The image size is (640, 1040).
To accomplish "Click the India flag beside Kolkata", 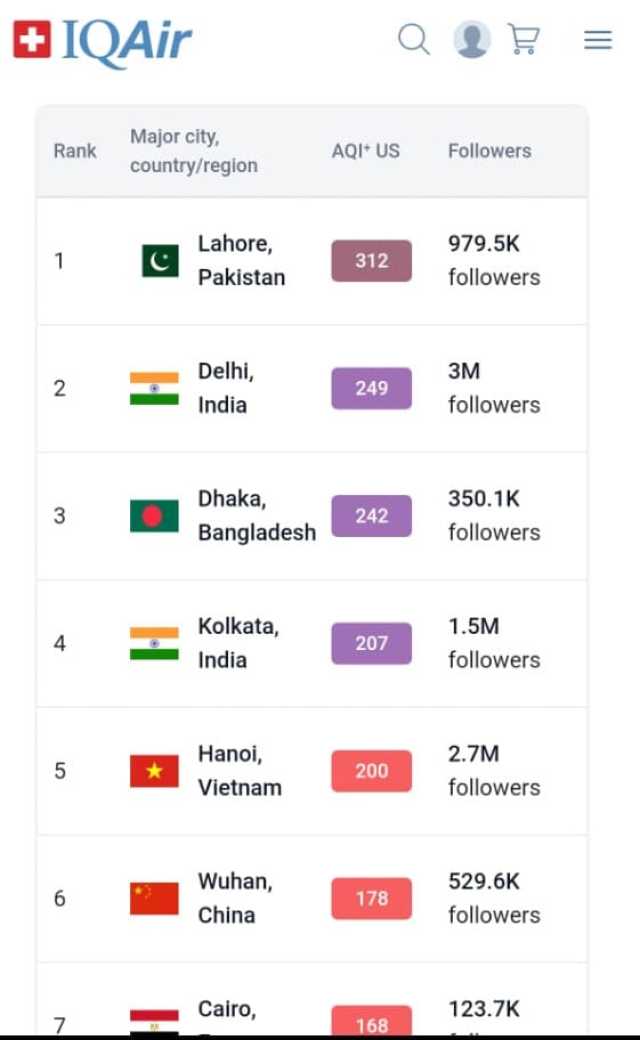I will point(154,643).
